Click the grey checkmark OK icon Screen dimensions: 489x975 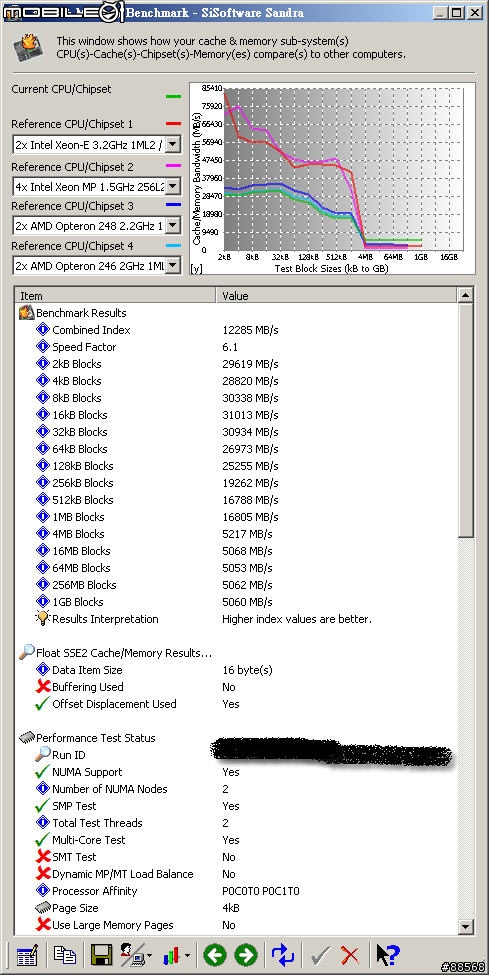[320, 955]
